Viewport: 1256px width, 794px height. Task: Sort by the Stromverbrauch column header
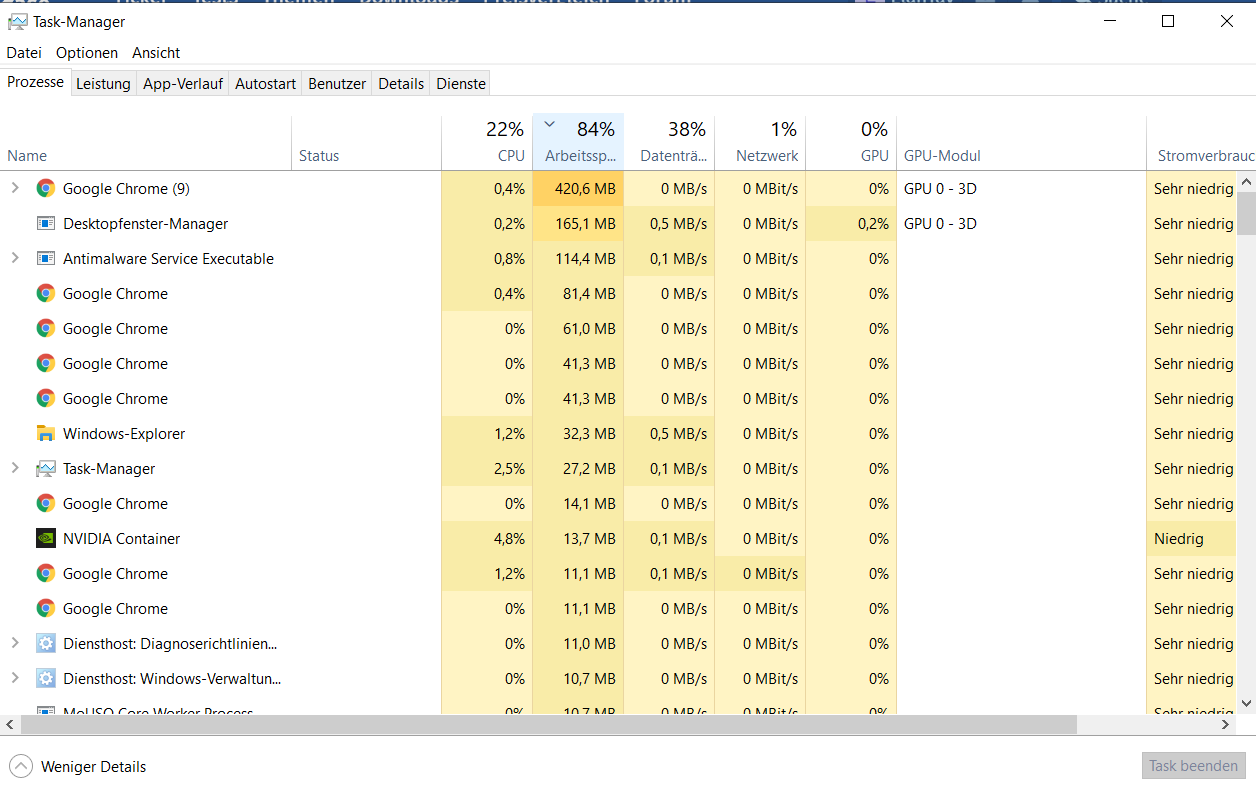tap(1201, 142)
